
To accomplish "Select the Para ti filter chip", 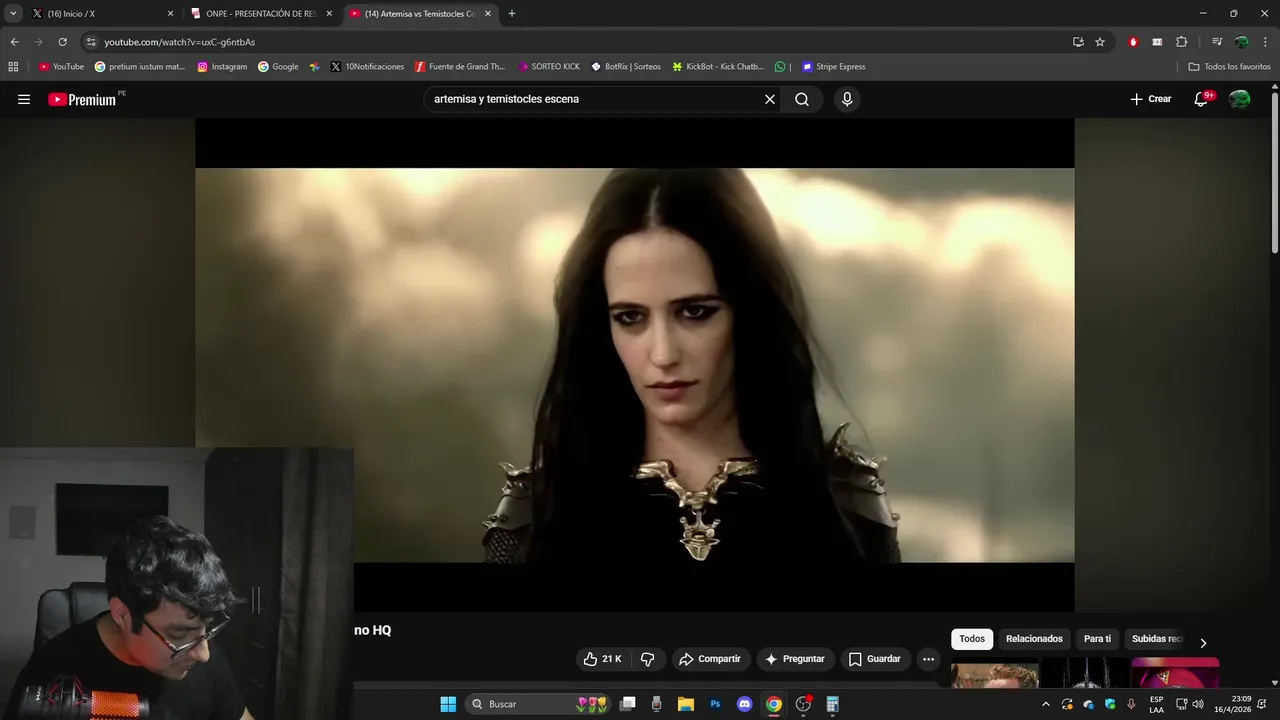I will 1097,639.
